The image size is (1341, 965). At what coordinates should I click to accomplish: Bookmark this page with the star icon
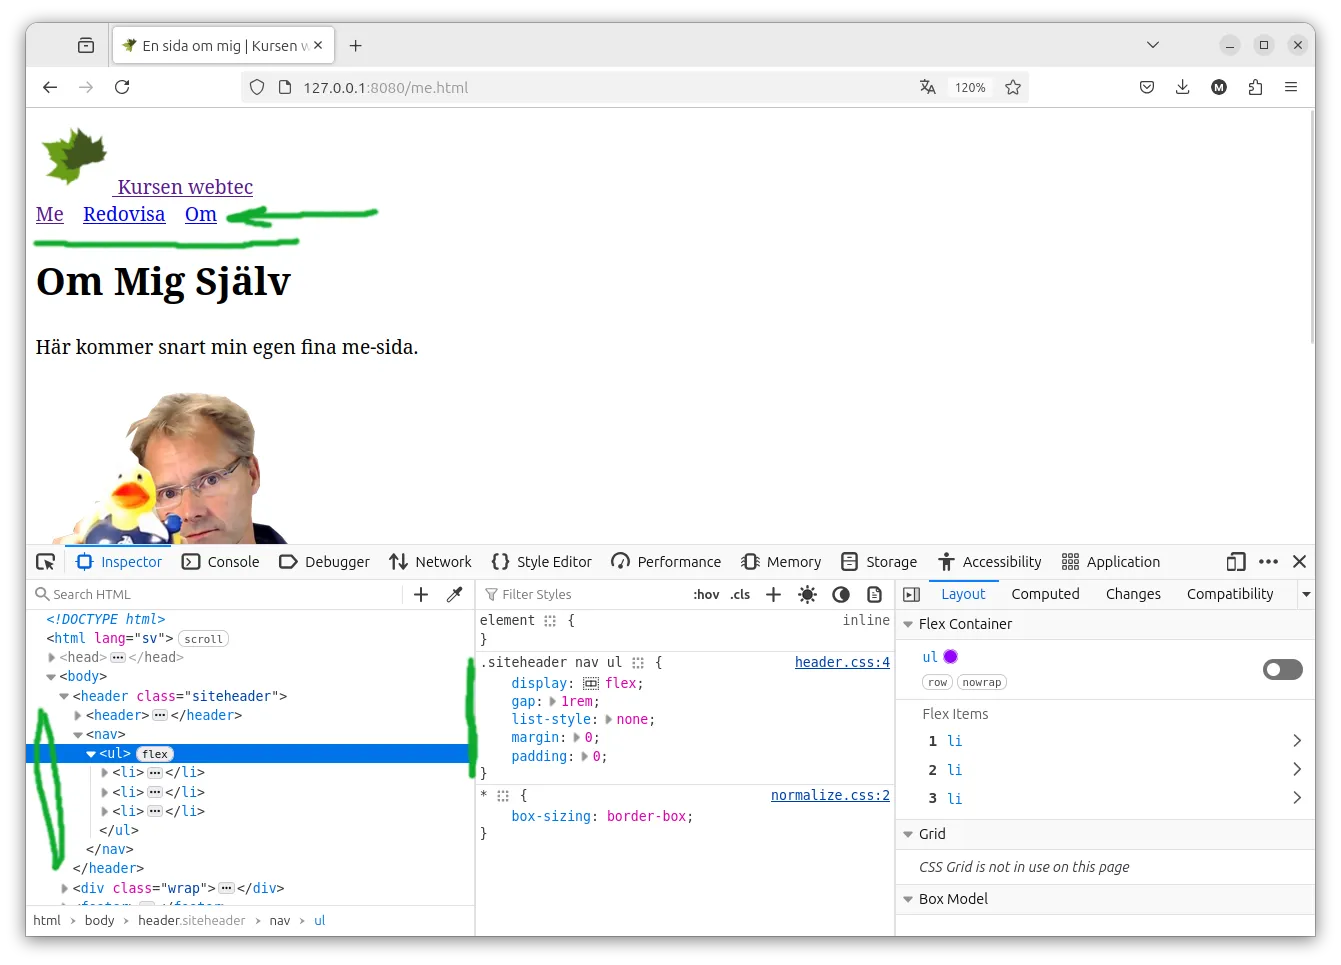1013,87
